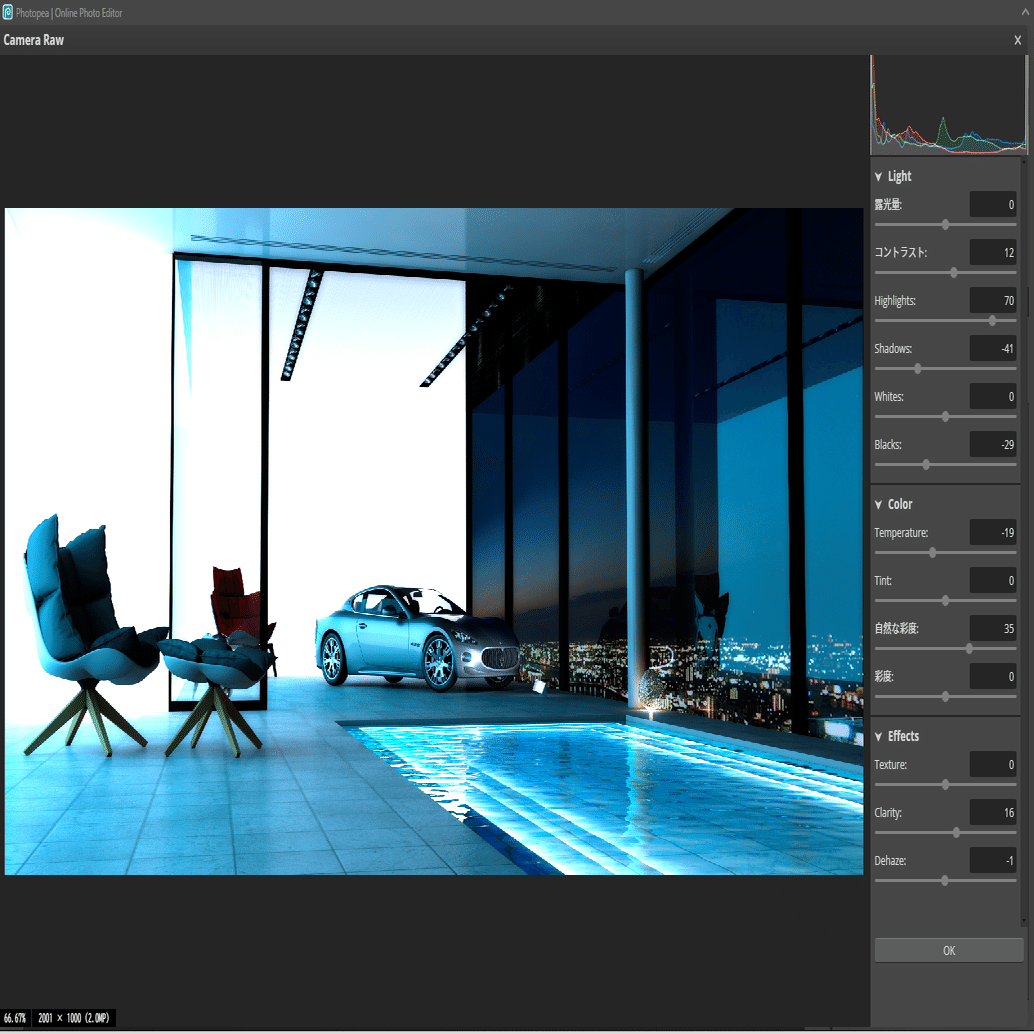1034x1034 pixels.
Task: Click the Shadows label
Action: pyautogui.click(x=893, y=348)
